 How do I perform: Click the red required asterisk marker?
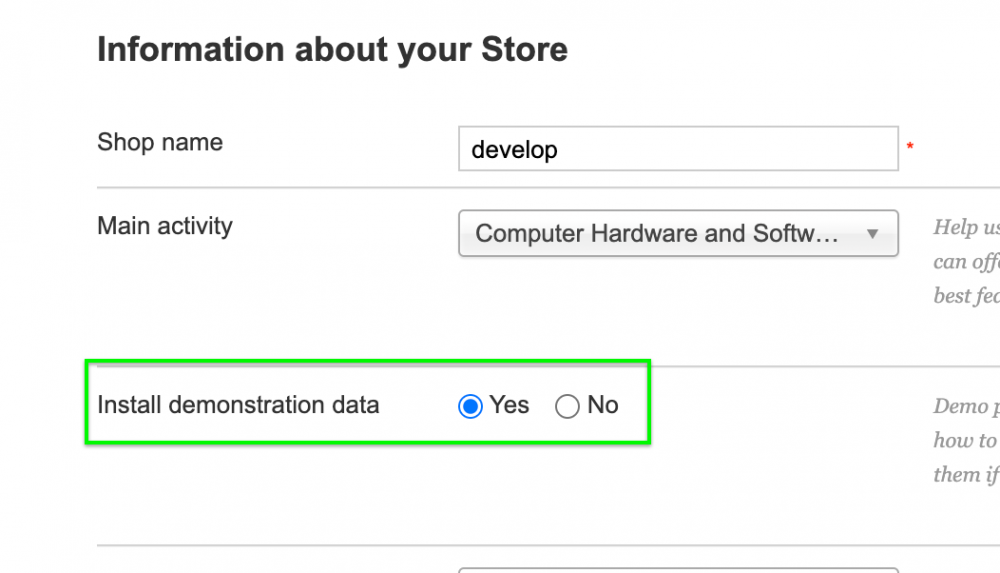click(x=910, y=148)
